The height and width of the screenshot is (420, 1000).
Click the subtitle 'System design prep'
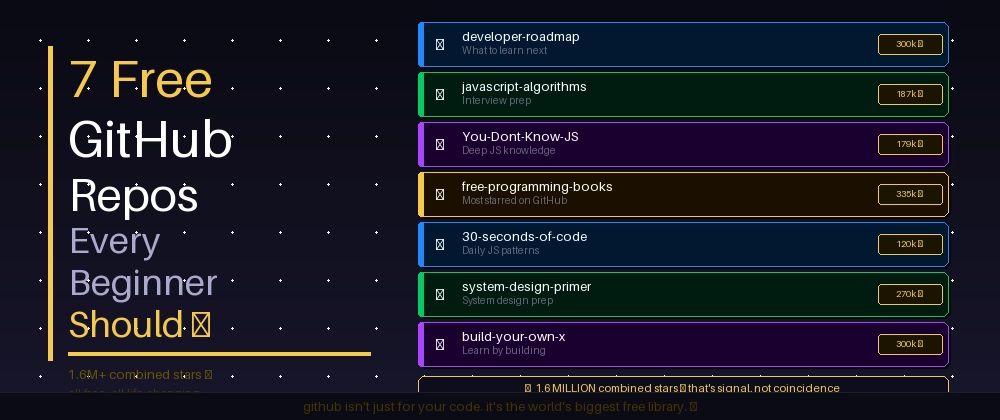pyautogui.click(x=507, y=301)
